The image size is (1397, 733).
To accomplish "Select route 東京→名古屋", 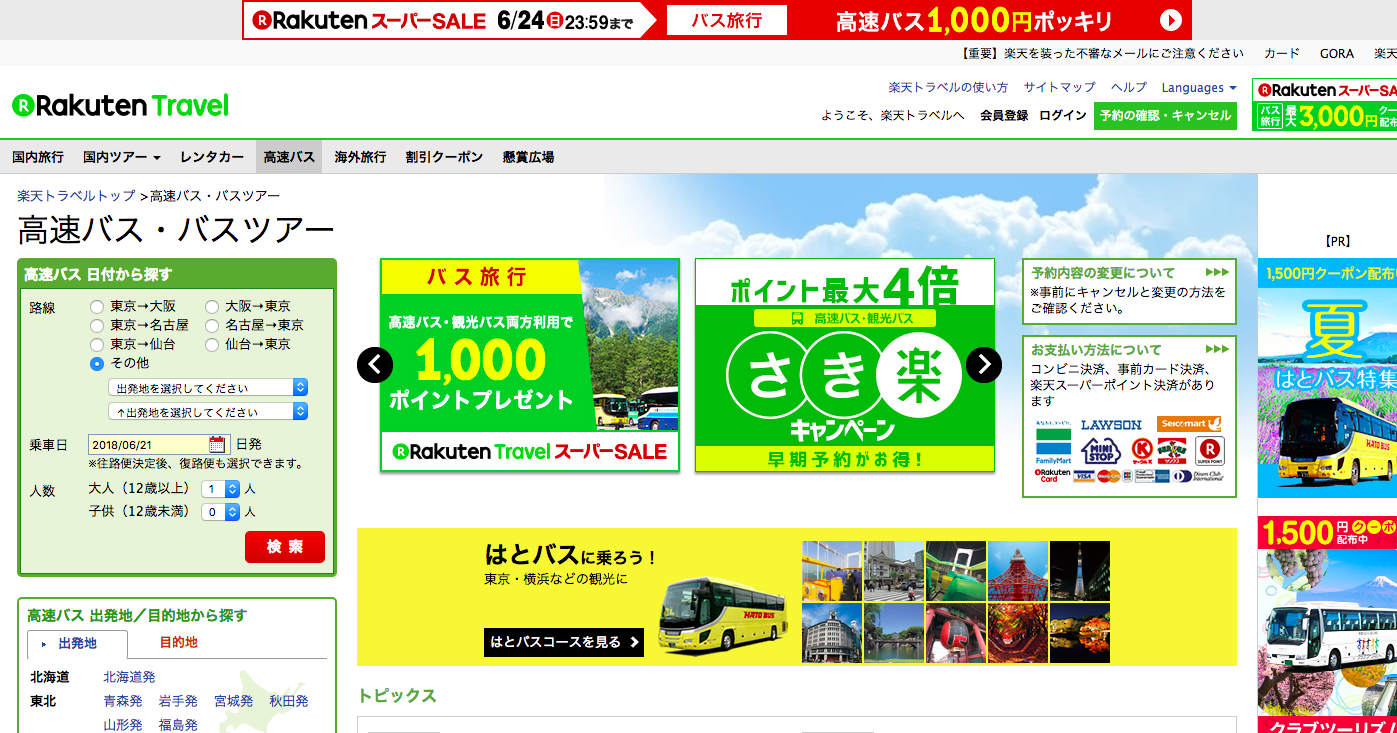I will 97,326.
